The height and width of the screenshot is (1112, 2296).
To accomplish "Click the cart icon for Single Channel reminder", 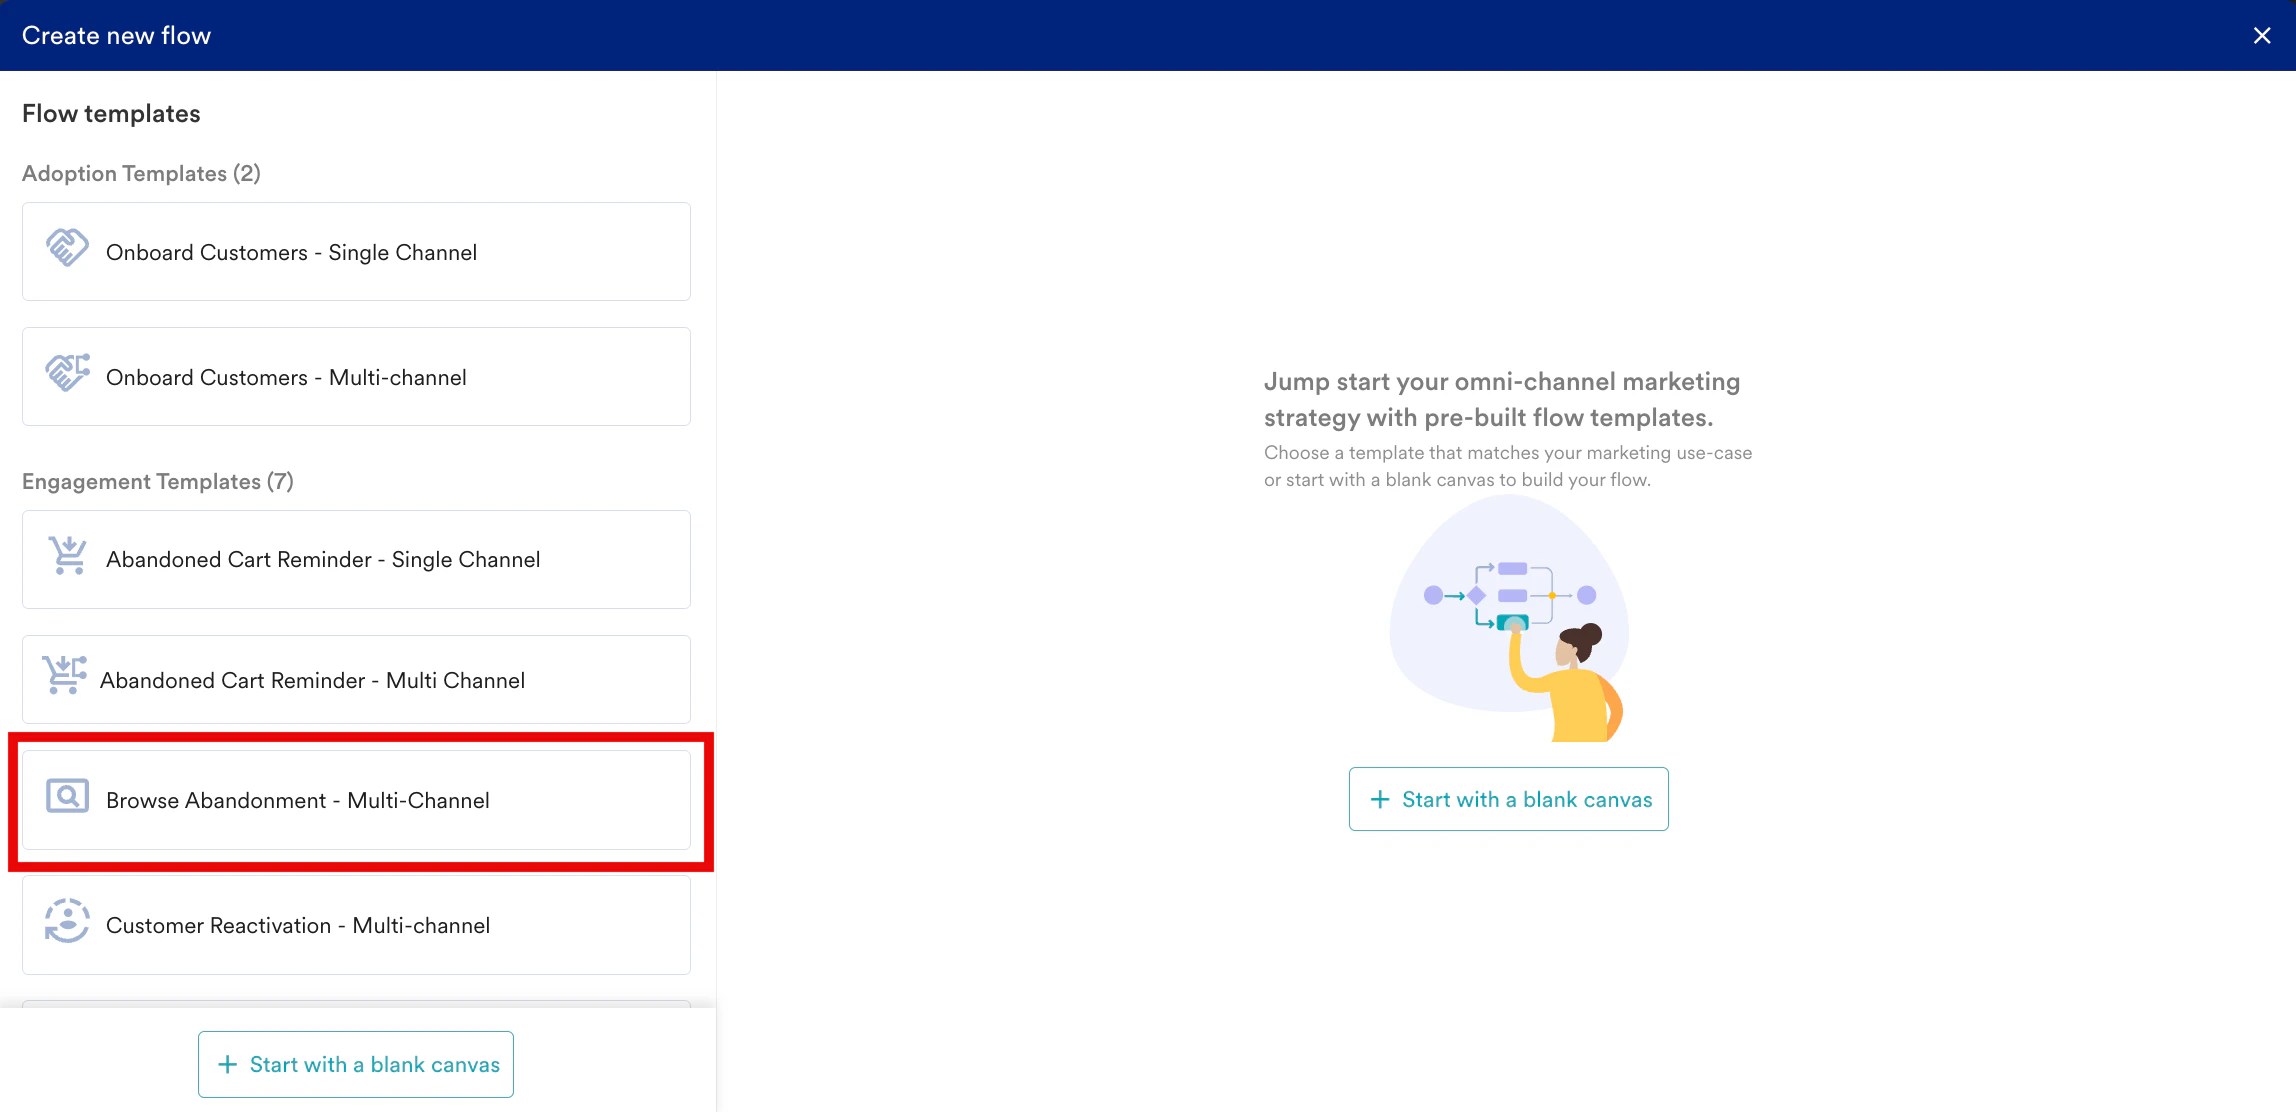I will [x=68, y=555].
